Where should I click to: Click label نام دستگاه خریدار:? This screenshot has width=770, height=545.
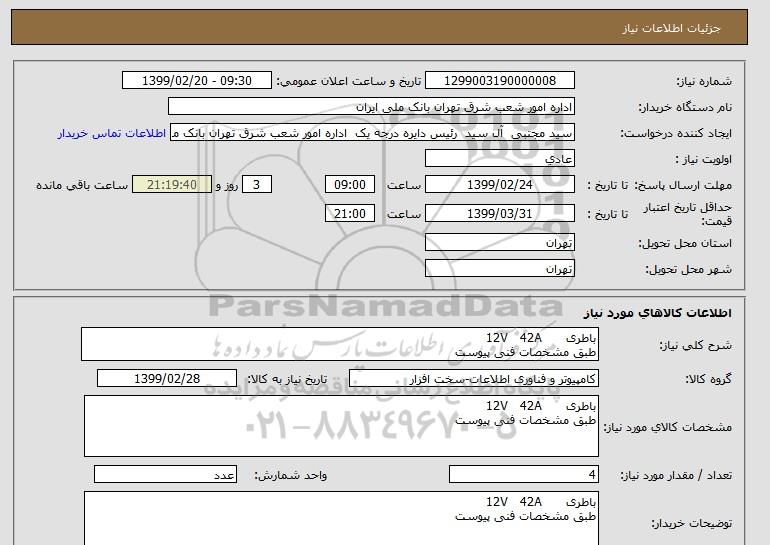[685, 107]
